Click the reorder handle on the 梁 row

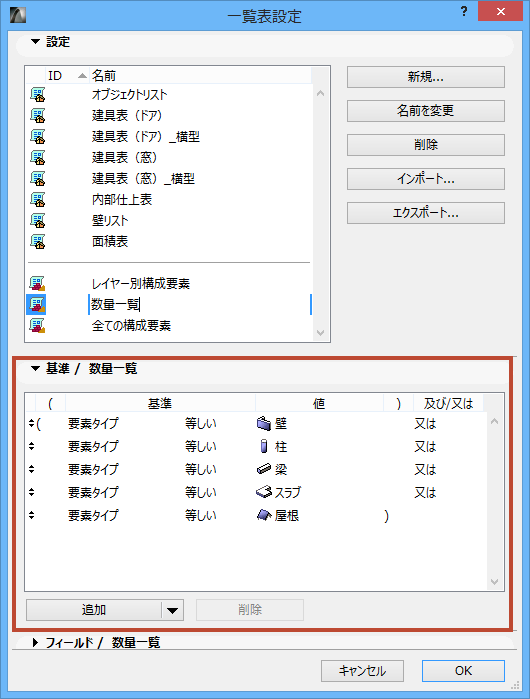[31, 469]
